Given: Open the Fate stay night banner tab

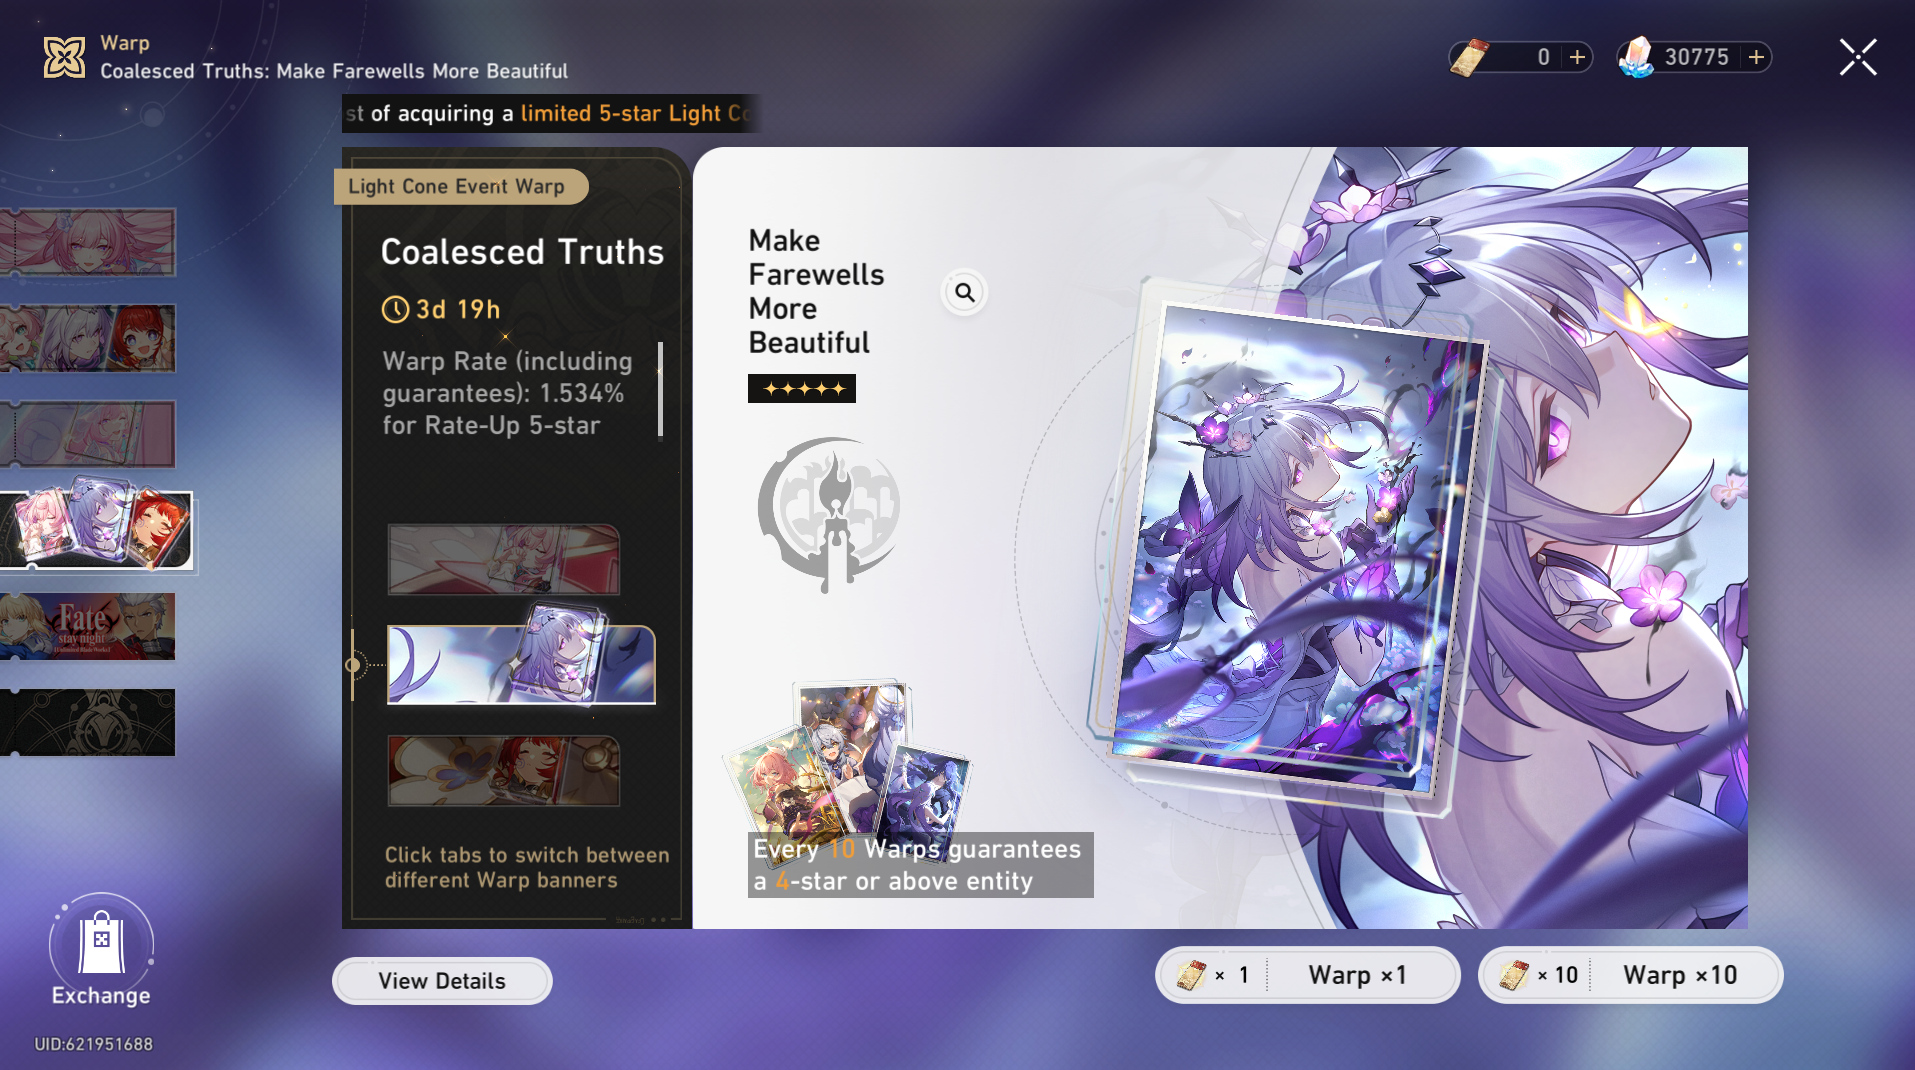Looking at the screenshot, I should pos(88,626).
